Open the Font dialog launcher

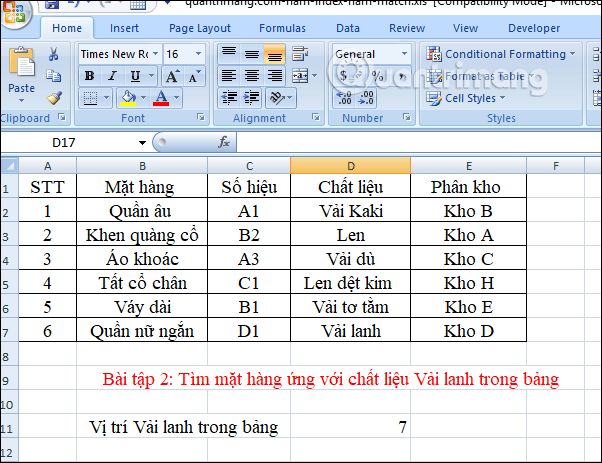pos(200,117)
